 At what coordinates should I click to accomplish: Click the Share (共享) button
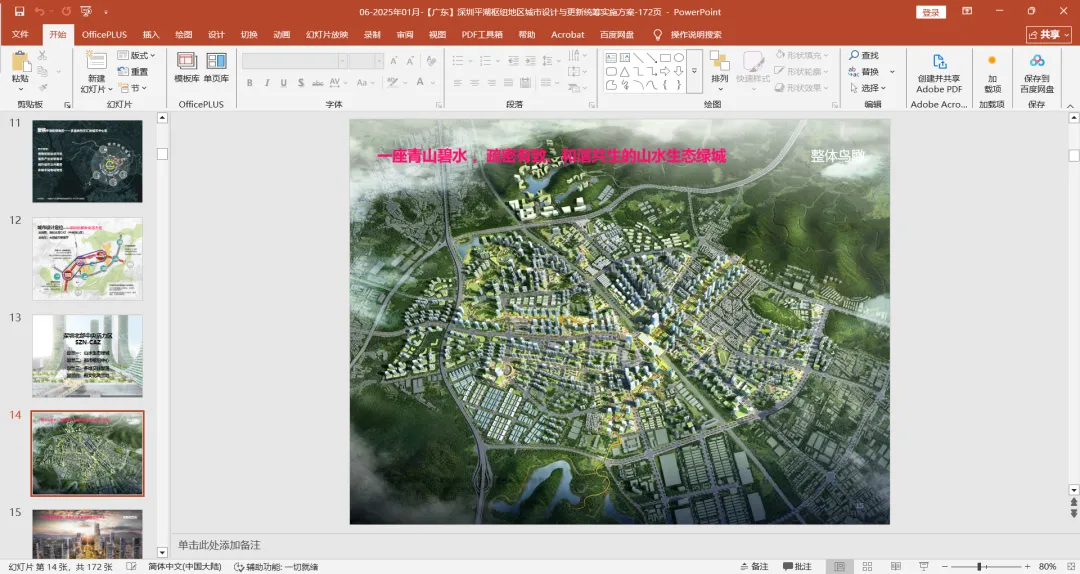(1050, 34)
